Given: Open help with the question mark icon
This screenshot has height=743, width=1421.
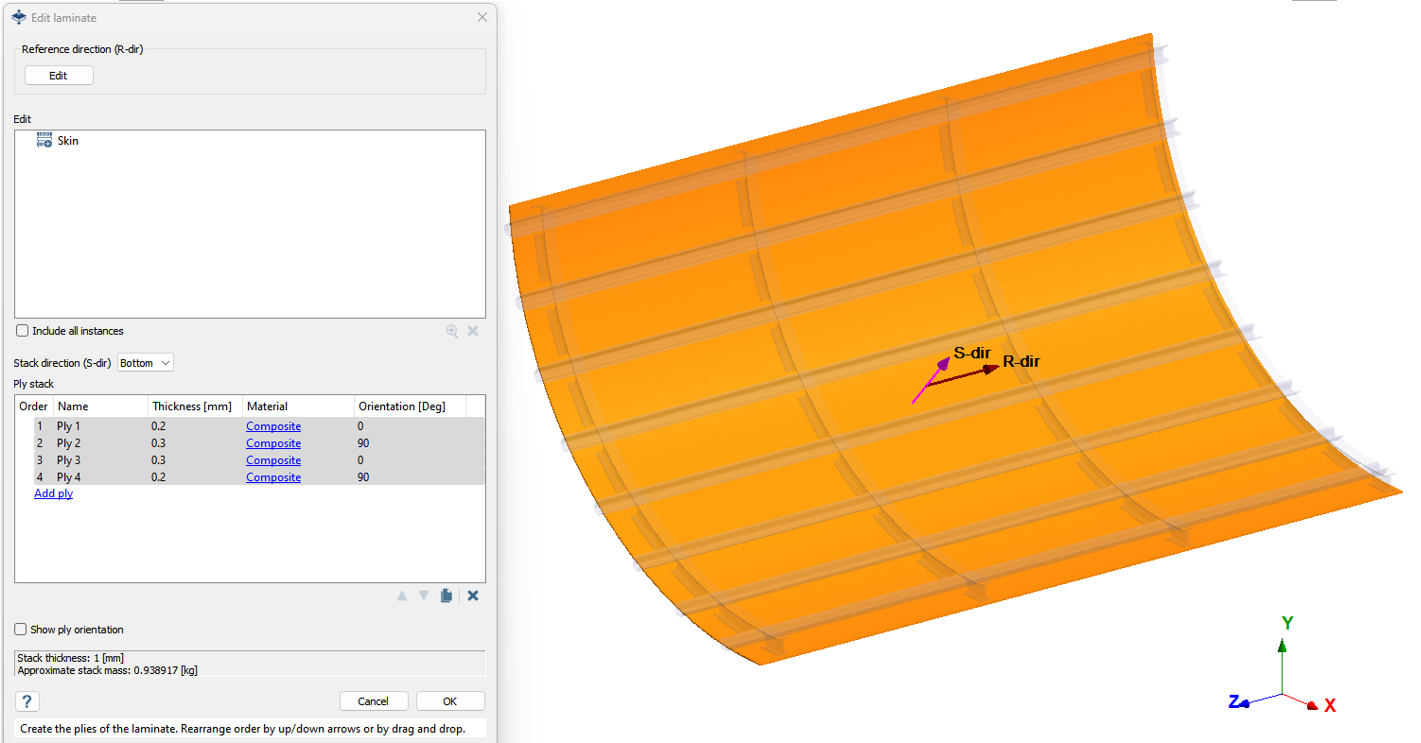Looking at the screenshot, I should (27, 701).
